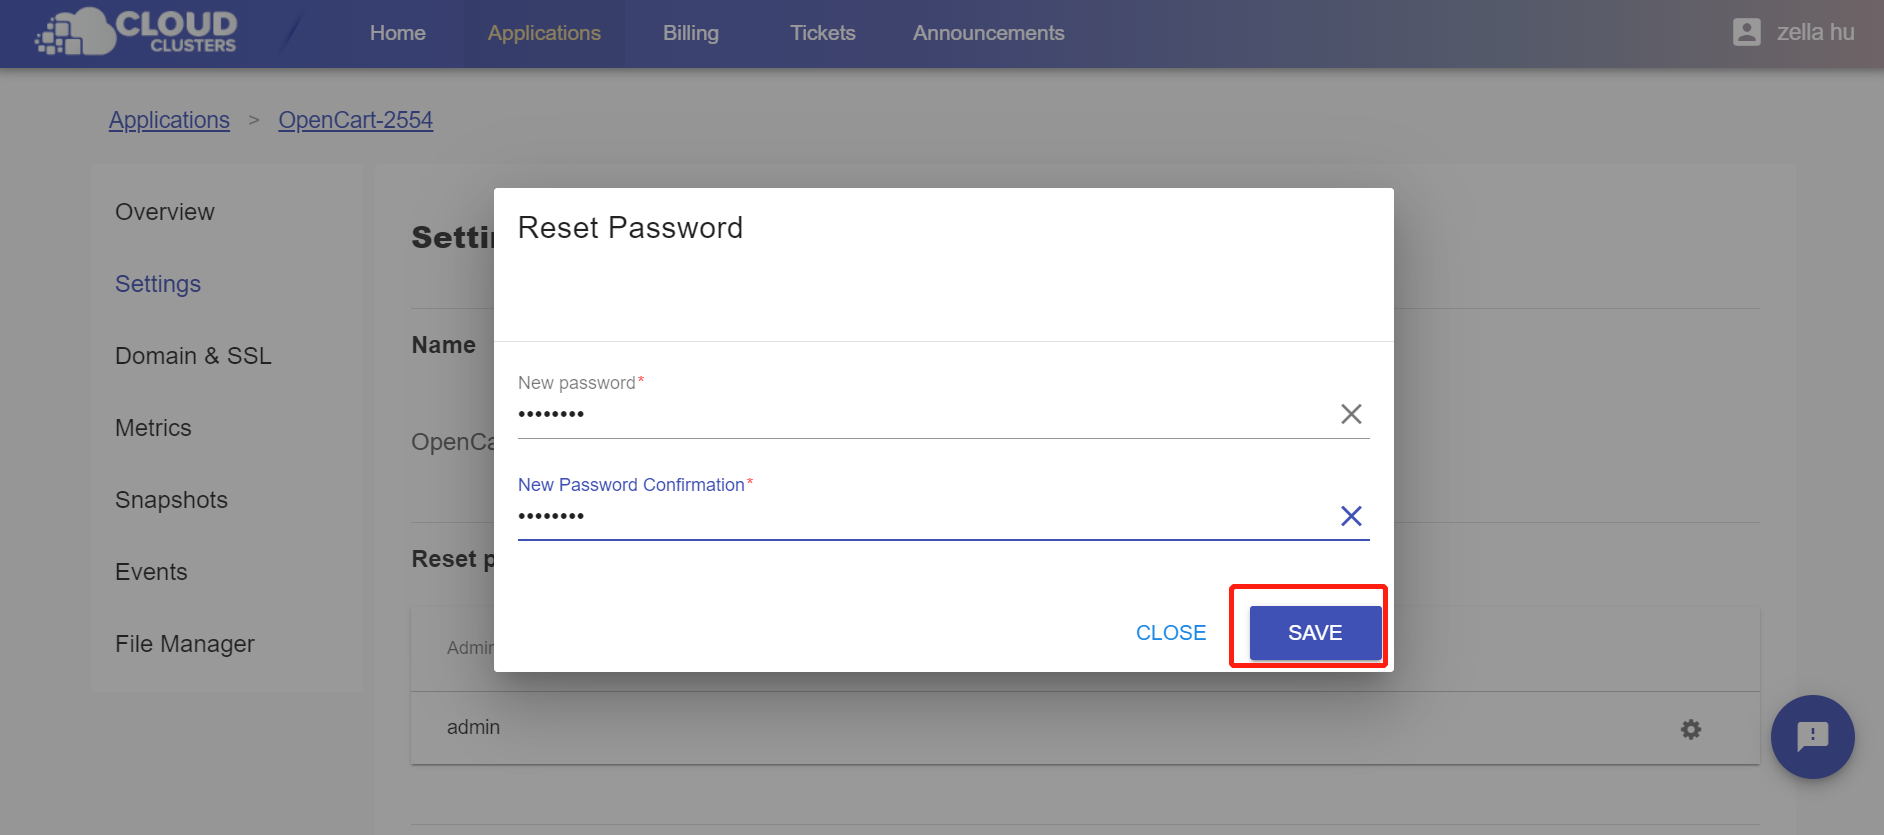
Task: Open the Billing page
Action: point(690,33)
